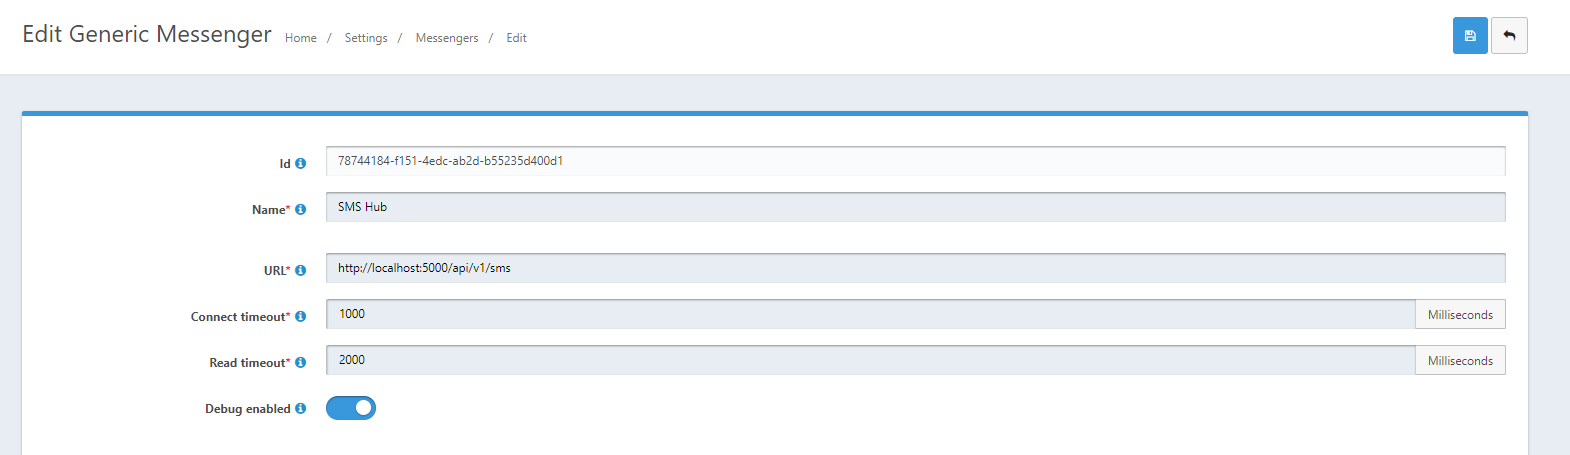The width and height of the screenshot is (1570, 455).
Task: Open Settings from the breadcrumb
Action: [x=366, y=38]
